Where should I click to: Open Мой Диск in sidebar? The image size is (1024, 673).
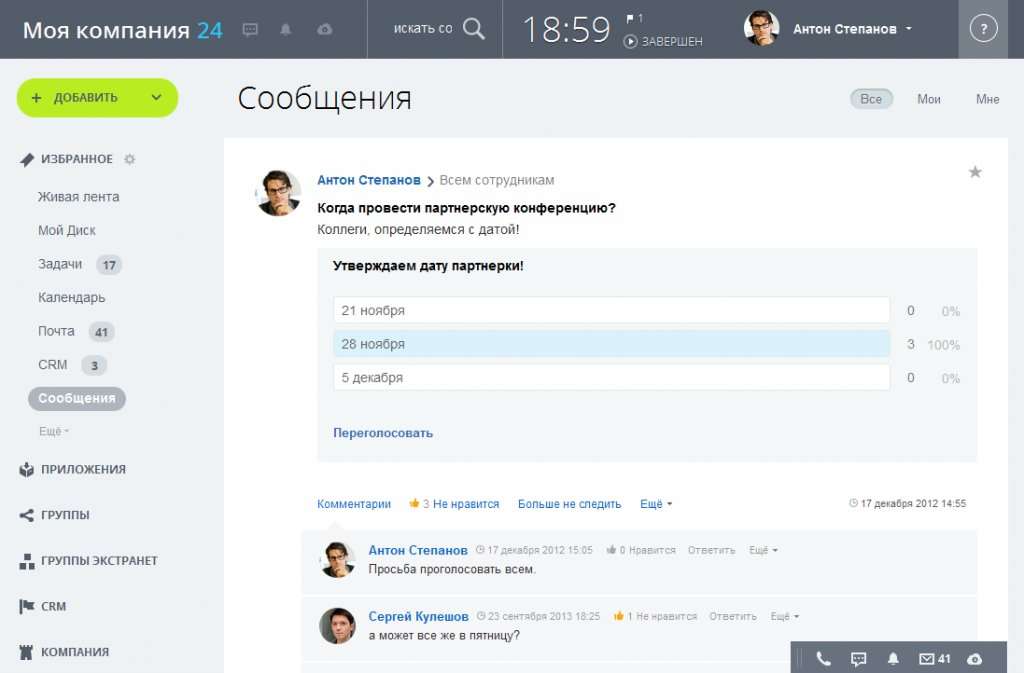tap(67, 230)
